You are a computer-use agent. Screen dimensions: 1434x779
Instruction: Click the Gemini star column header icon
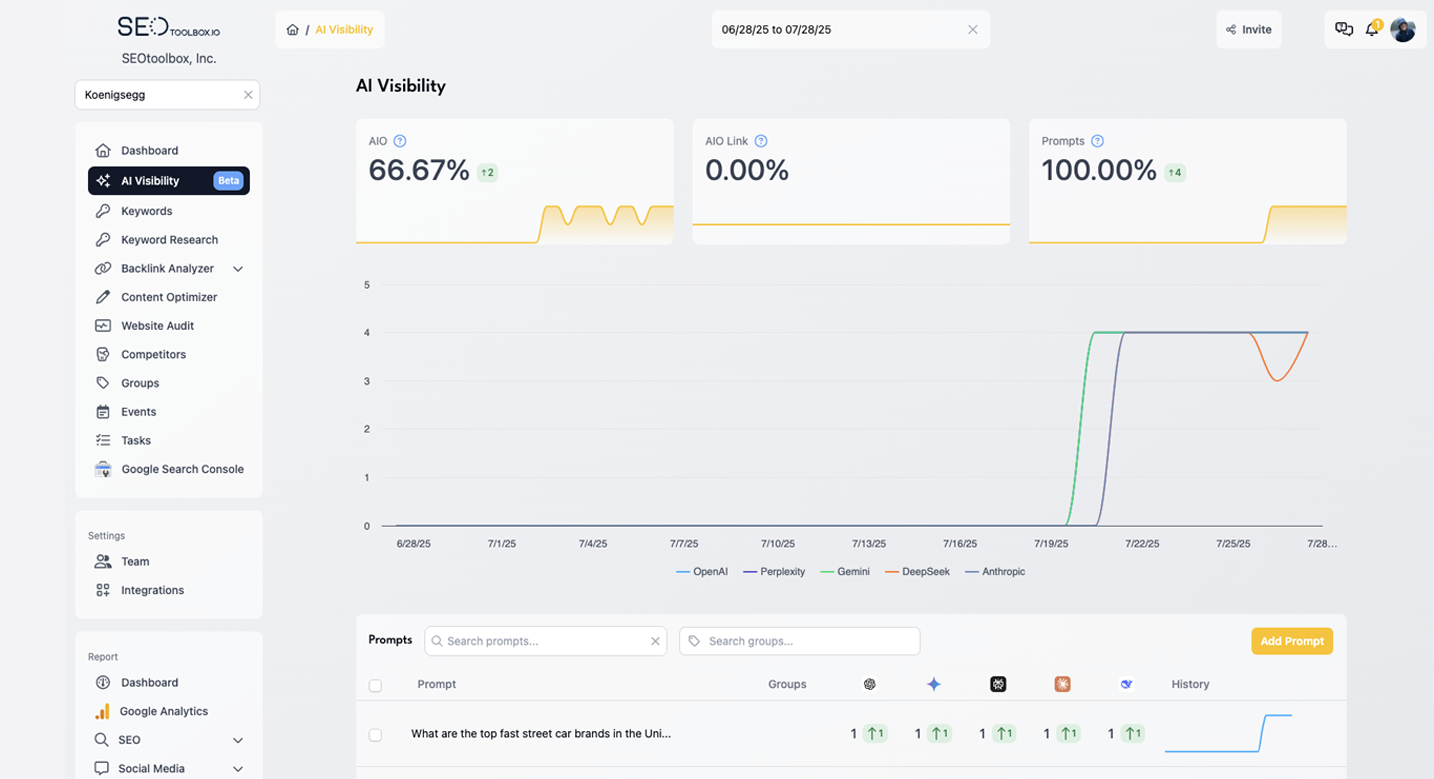pos(934,684)
